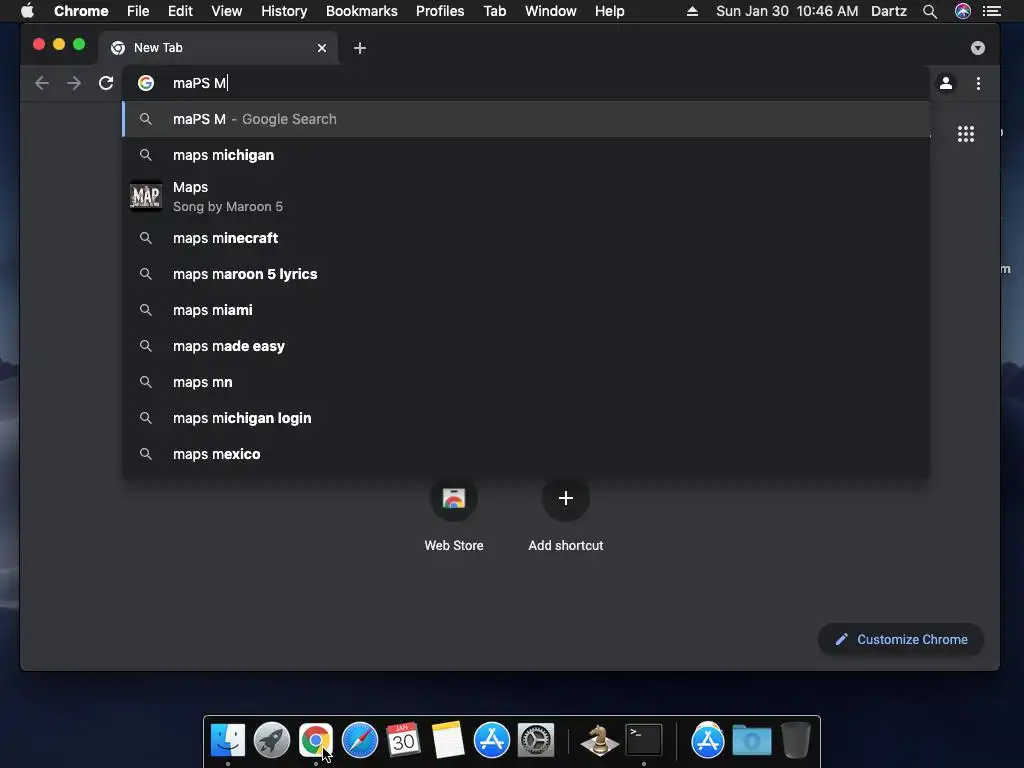Go back using the back arrow
The image size is (1024, 768).
coord(42,83)
